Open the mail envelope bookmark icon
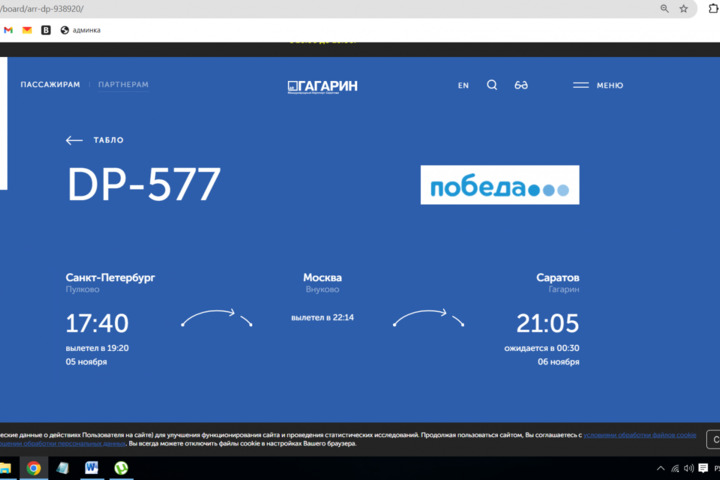Screen dimensions: 720x480 pyautogui.click(x=27, y=30)
